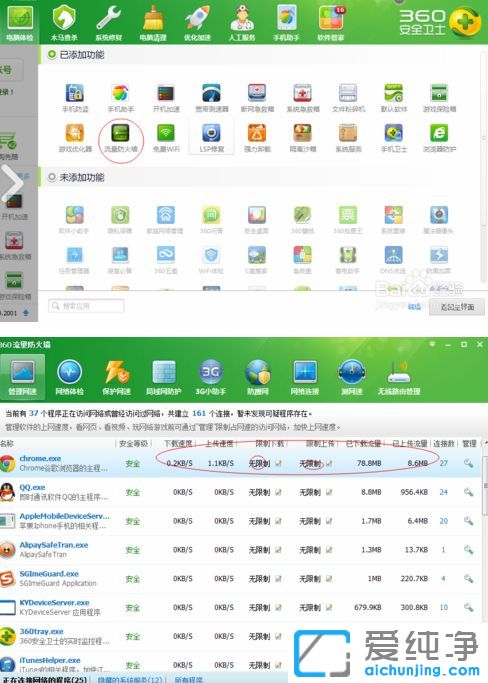This screenshot has width=488, height=683.
Task: Open manage magnifier for QQ.exe
Action: pyautogui.click(x=468, y=492)
